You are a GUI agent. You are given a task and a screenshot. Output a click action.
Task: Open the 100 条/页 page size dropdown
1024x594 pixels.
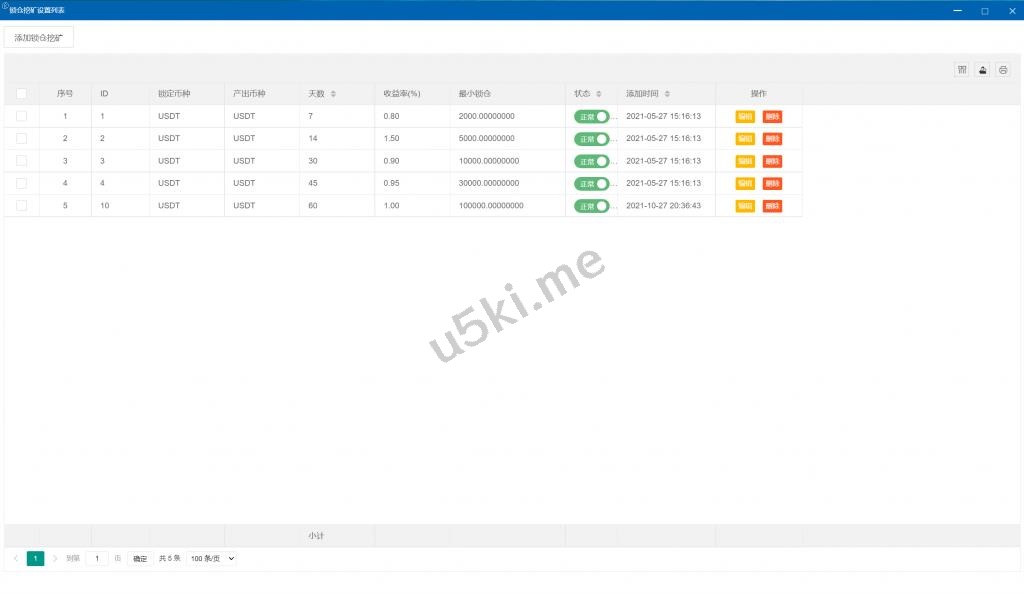tap(212, 558)
